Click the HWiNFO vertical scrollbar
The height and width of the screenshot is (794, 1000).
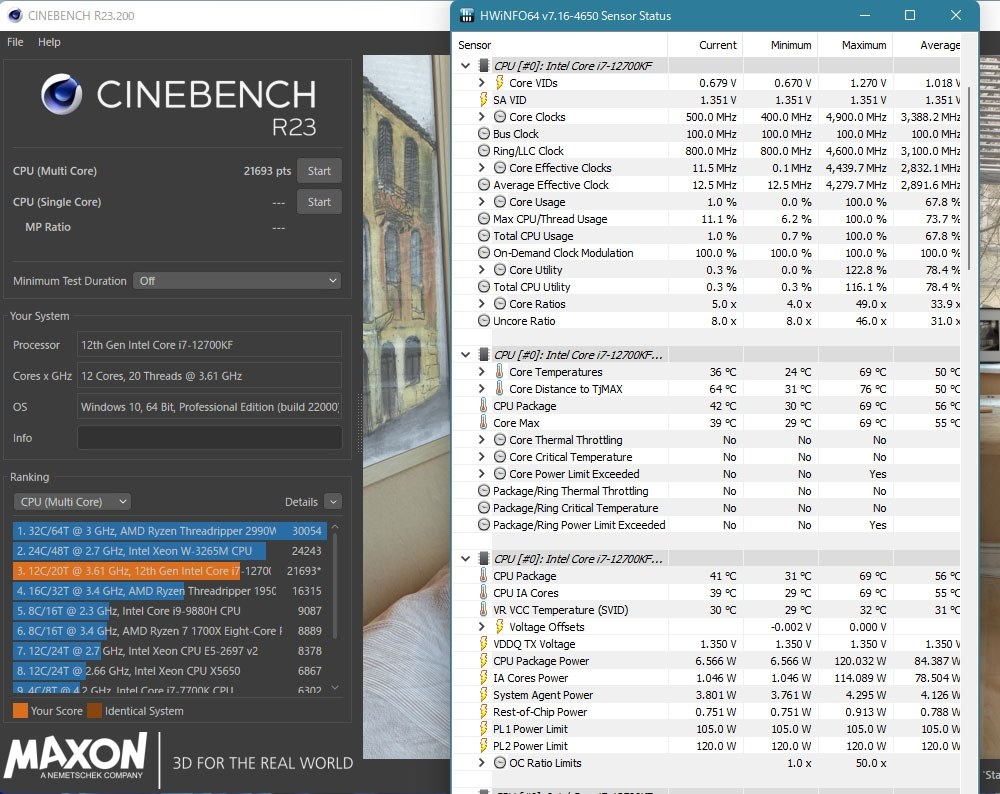point(969,179)
